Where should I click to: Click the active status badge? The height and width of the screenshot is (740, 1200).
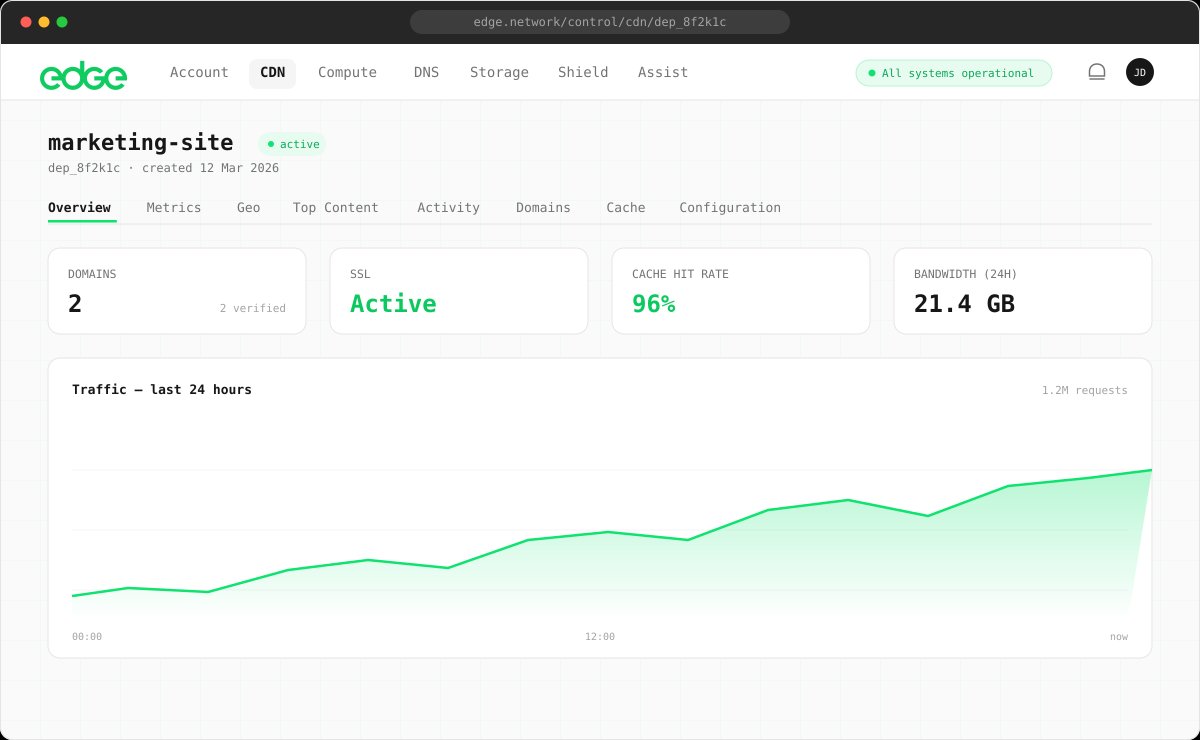point(292,144)
